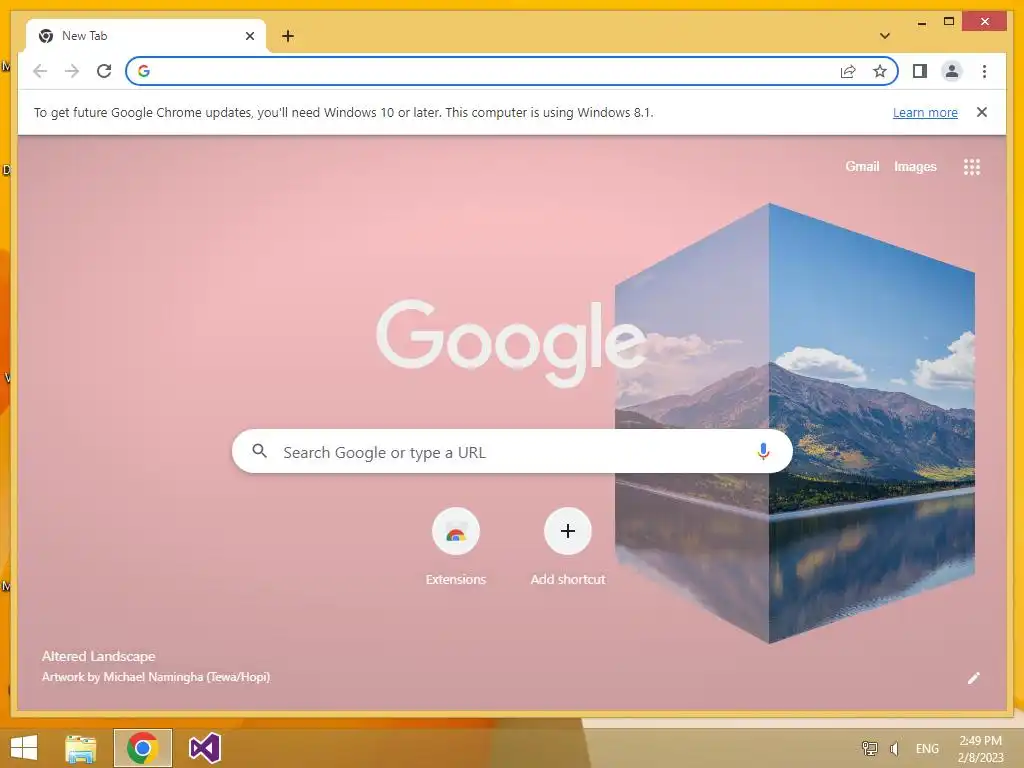The width and height of the screenshot is (1024, 768).
Task: Open the Extensions shortcut
Action: (456, 547)
